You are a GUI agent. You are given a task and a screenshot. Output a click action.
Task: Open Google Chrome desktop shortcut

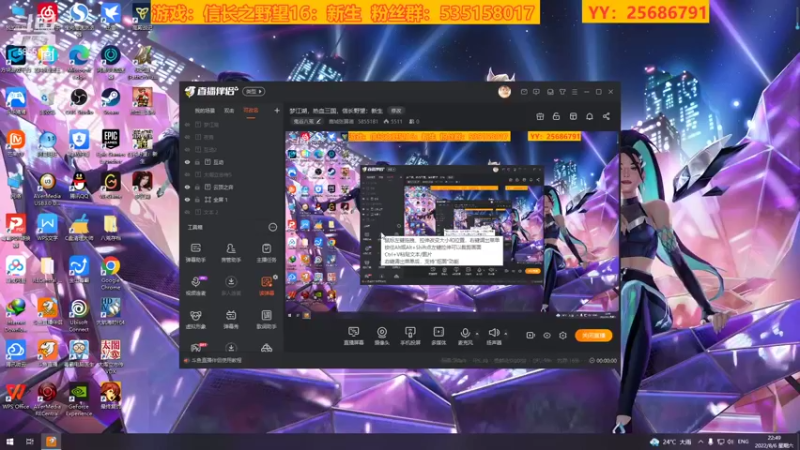[110, 273]
